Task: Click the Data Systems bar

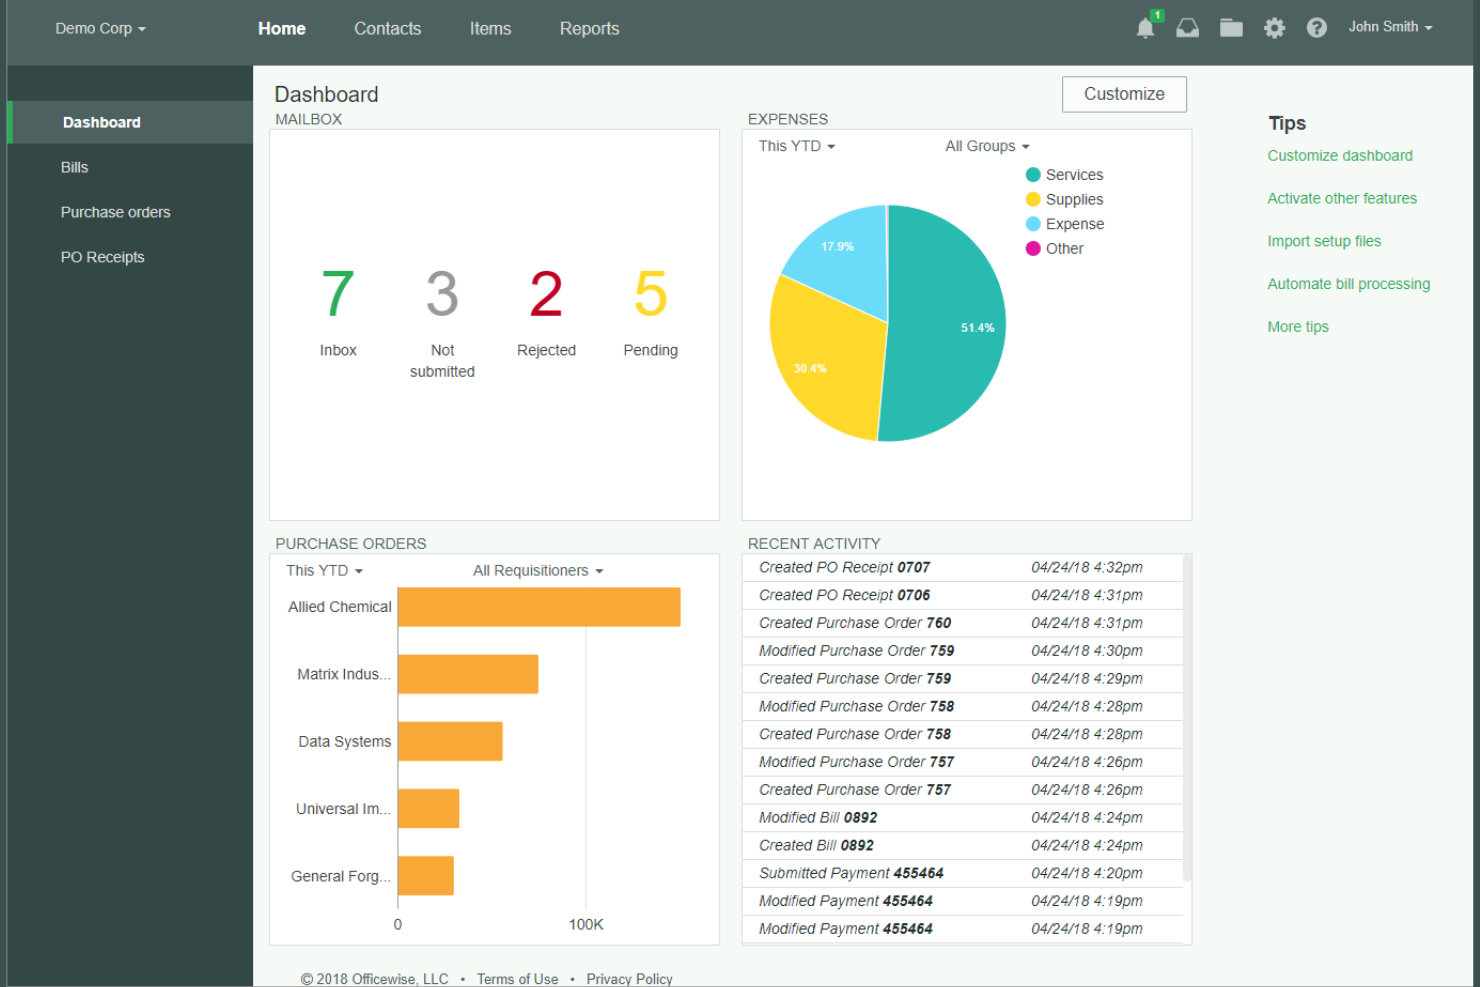Action: pyautogui.click(x=450, y=741)
